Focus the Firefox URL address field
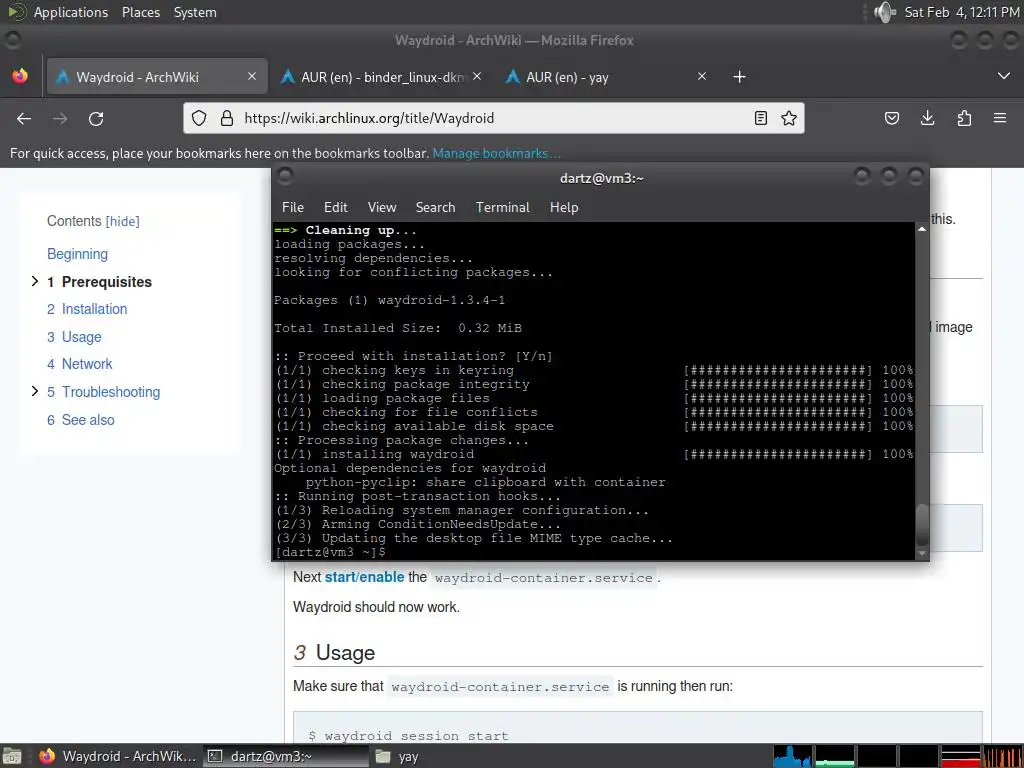The image size is (1024, 768). [494, 118]
